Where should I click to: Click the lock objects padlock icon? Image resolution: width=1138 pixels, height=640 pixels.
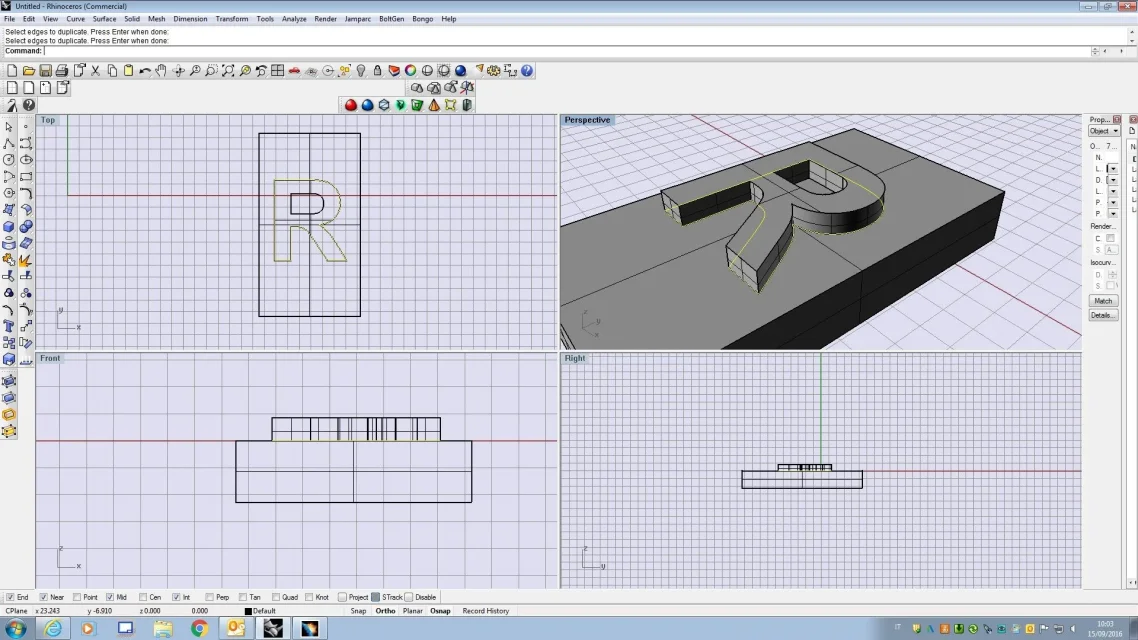pyautogui.click(x=377, y=71)
